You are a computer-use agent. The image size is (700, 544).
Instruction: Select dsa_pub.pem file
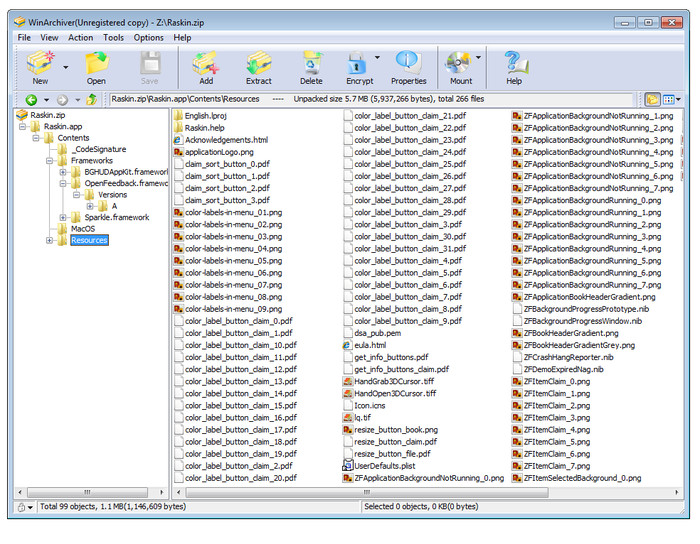click(378, 333)
